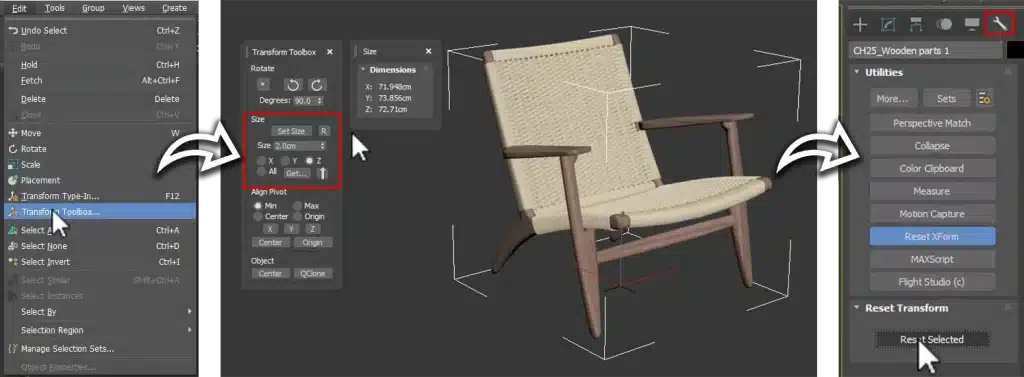The width and height of the screenshot is (1024, 377).
Task: Collapse the Reset Transform rollout
Action: point(856,308)
